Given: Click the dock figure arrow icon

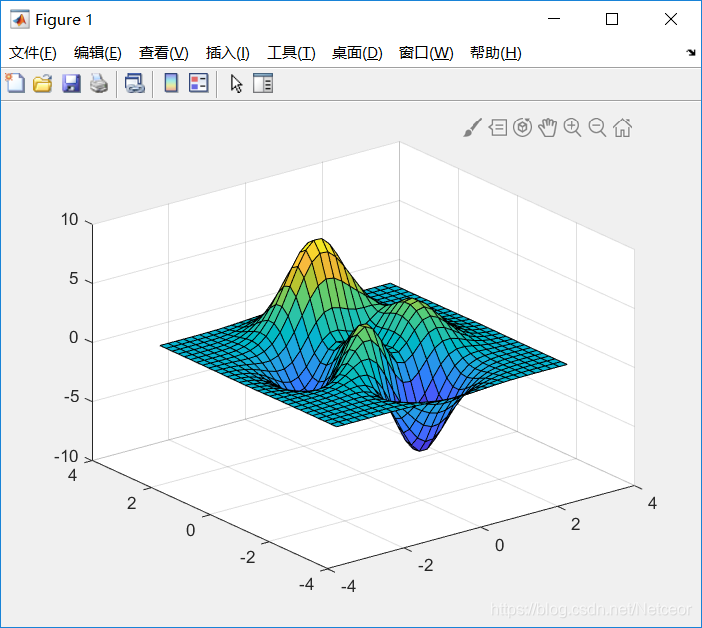Looking at the screenshot, I should 691,53.
